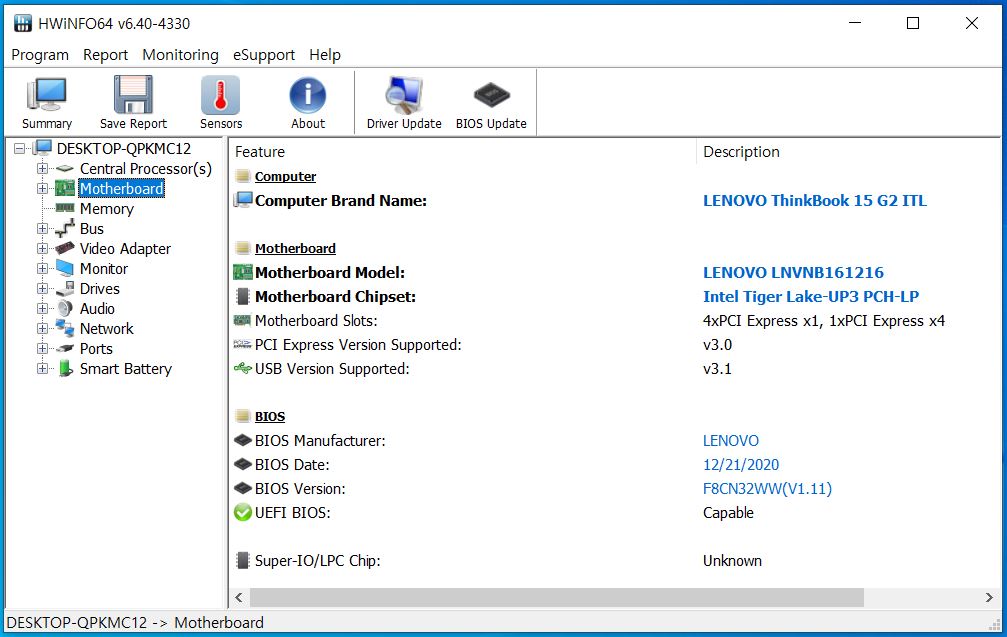Click the DESKTOP-QPKMC12 computer icon
Screen dimensions: 1007x637
pos(42,148)
